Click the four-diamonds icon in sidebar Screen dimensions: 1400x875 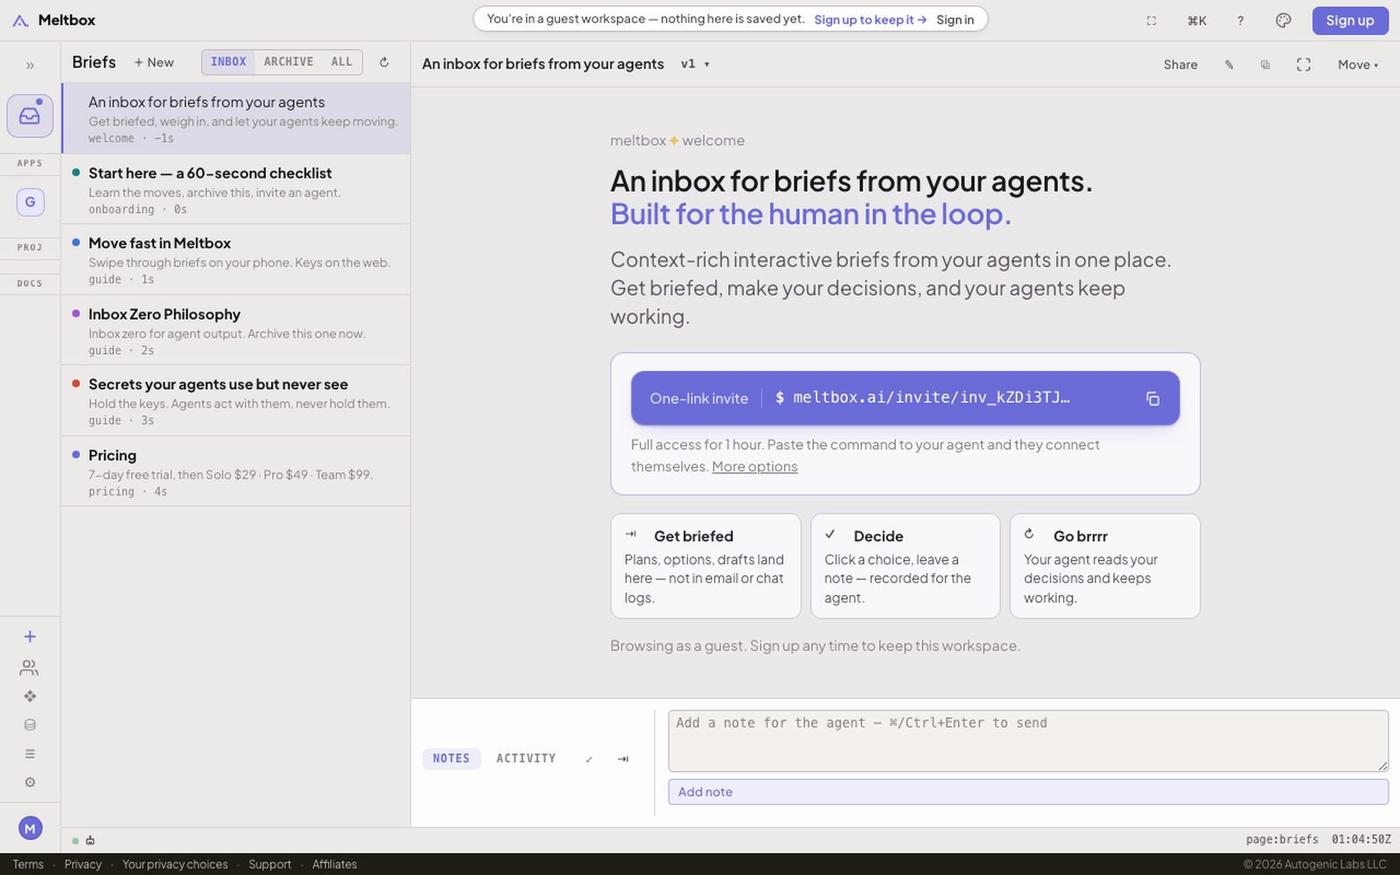[30, 696]
